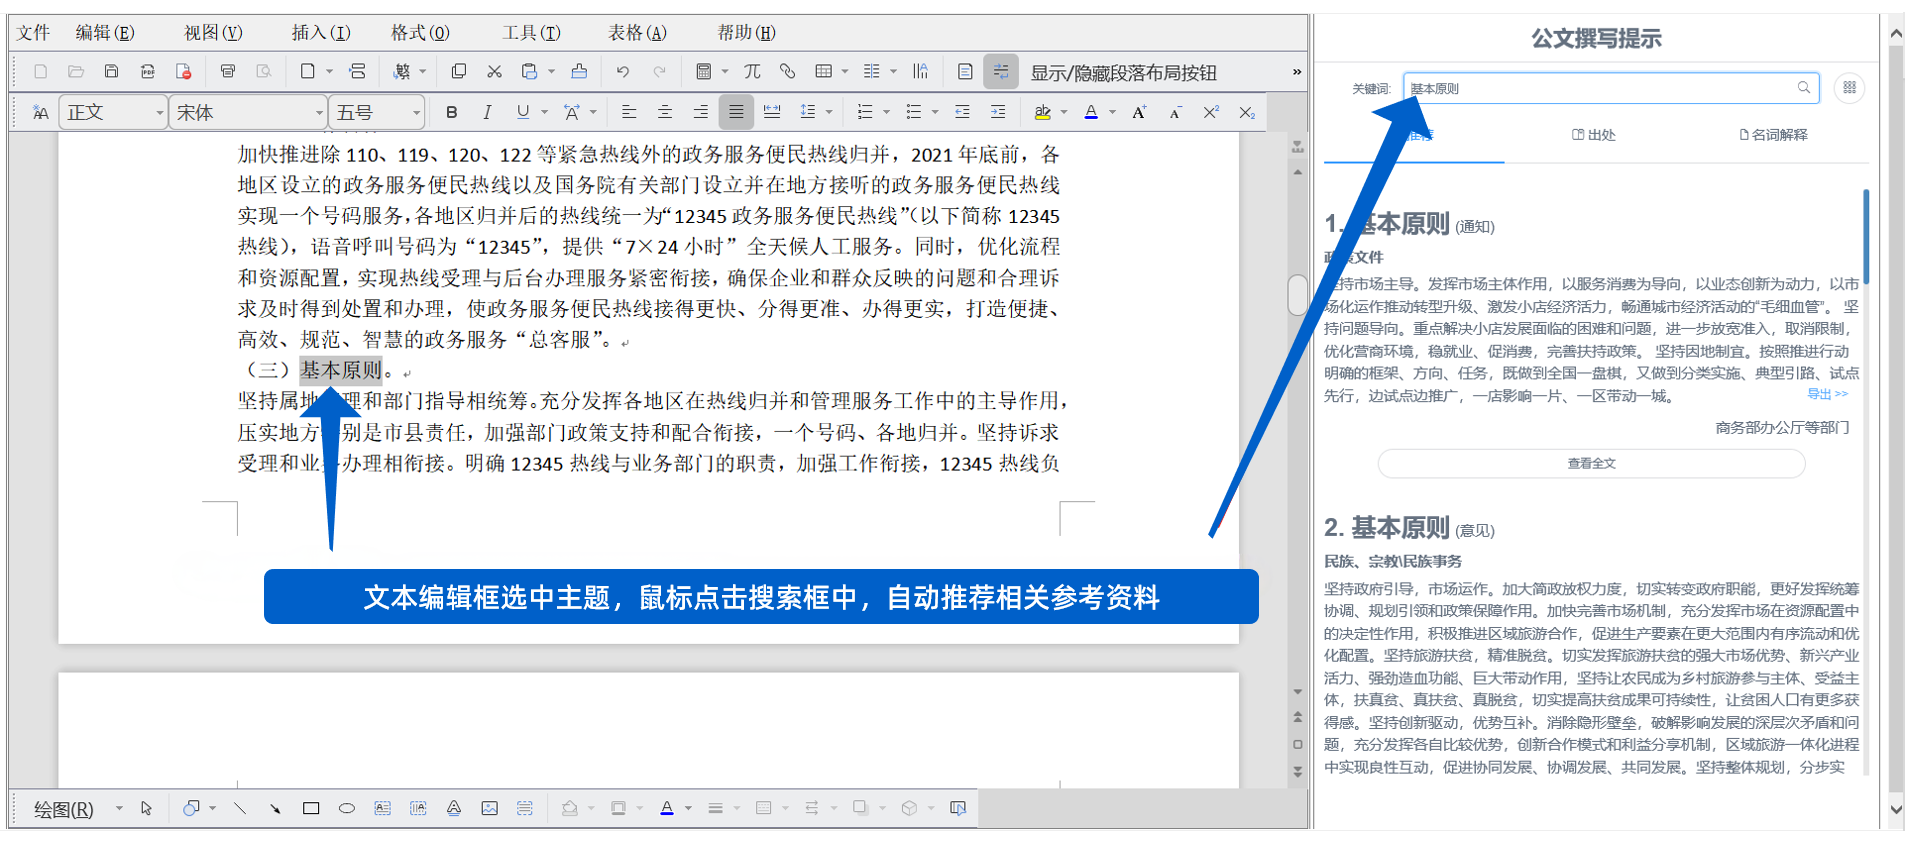Open the 绘图(R) drawing menu dropdown
1920x860 pixels.
coord(119,808)
